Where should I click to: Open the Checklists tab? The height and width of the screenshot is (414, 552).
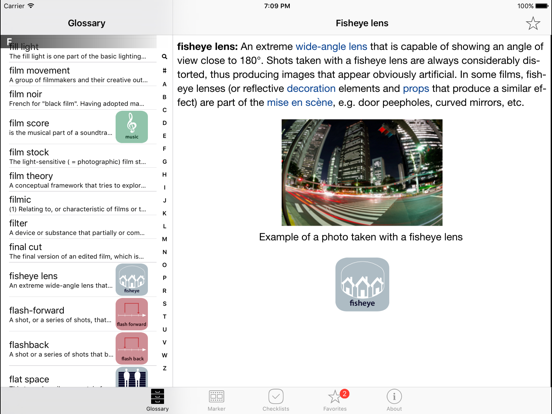(x=276, y=400)
